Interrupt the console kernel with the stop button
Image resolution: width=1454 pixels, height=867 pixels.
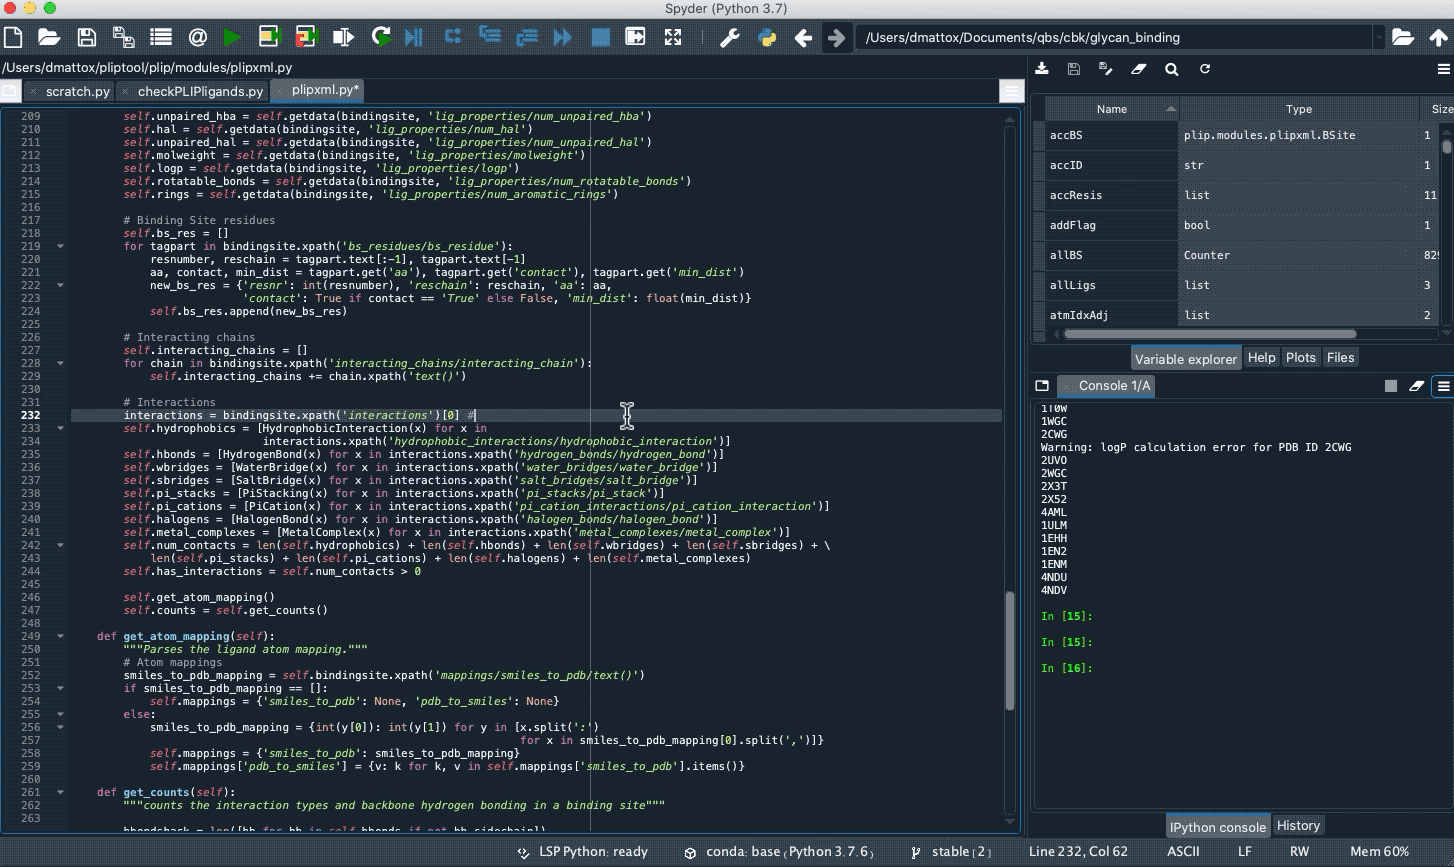1390,385
